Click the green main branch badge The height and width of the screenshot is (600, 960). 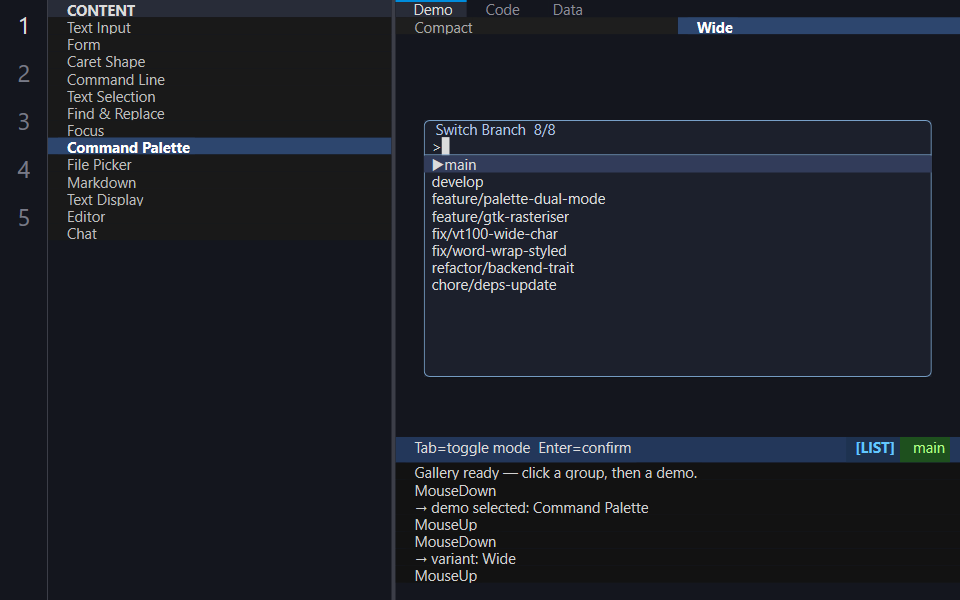tap(928, 448)
